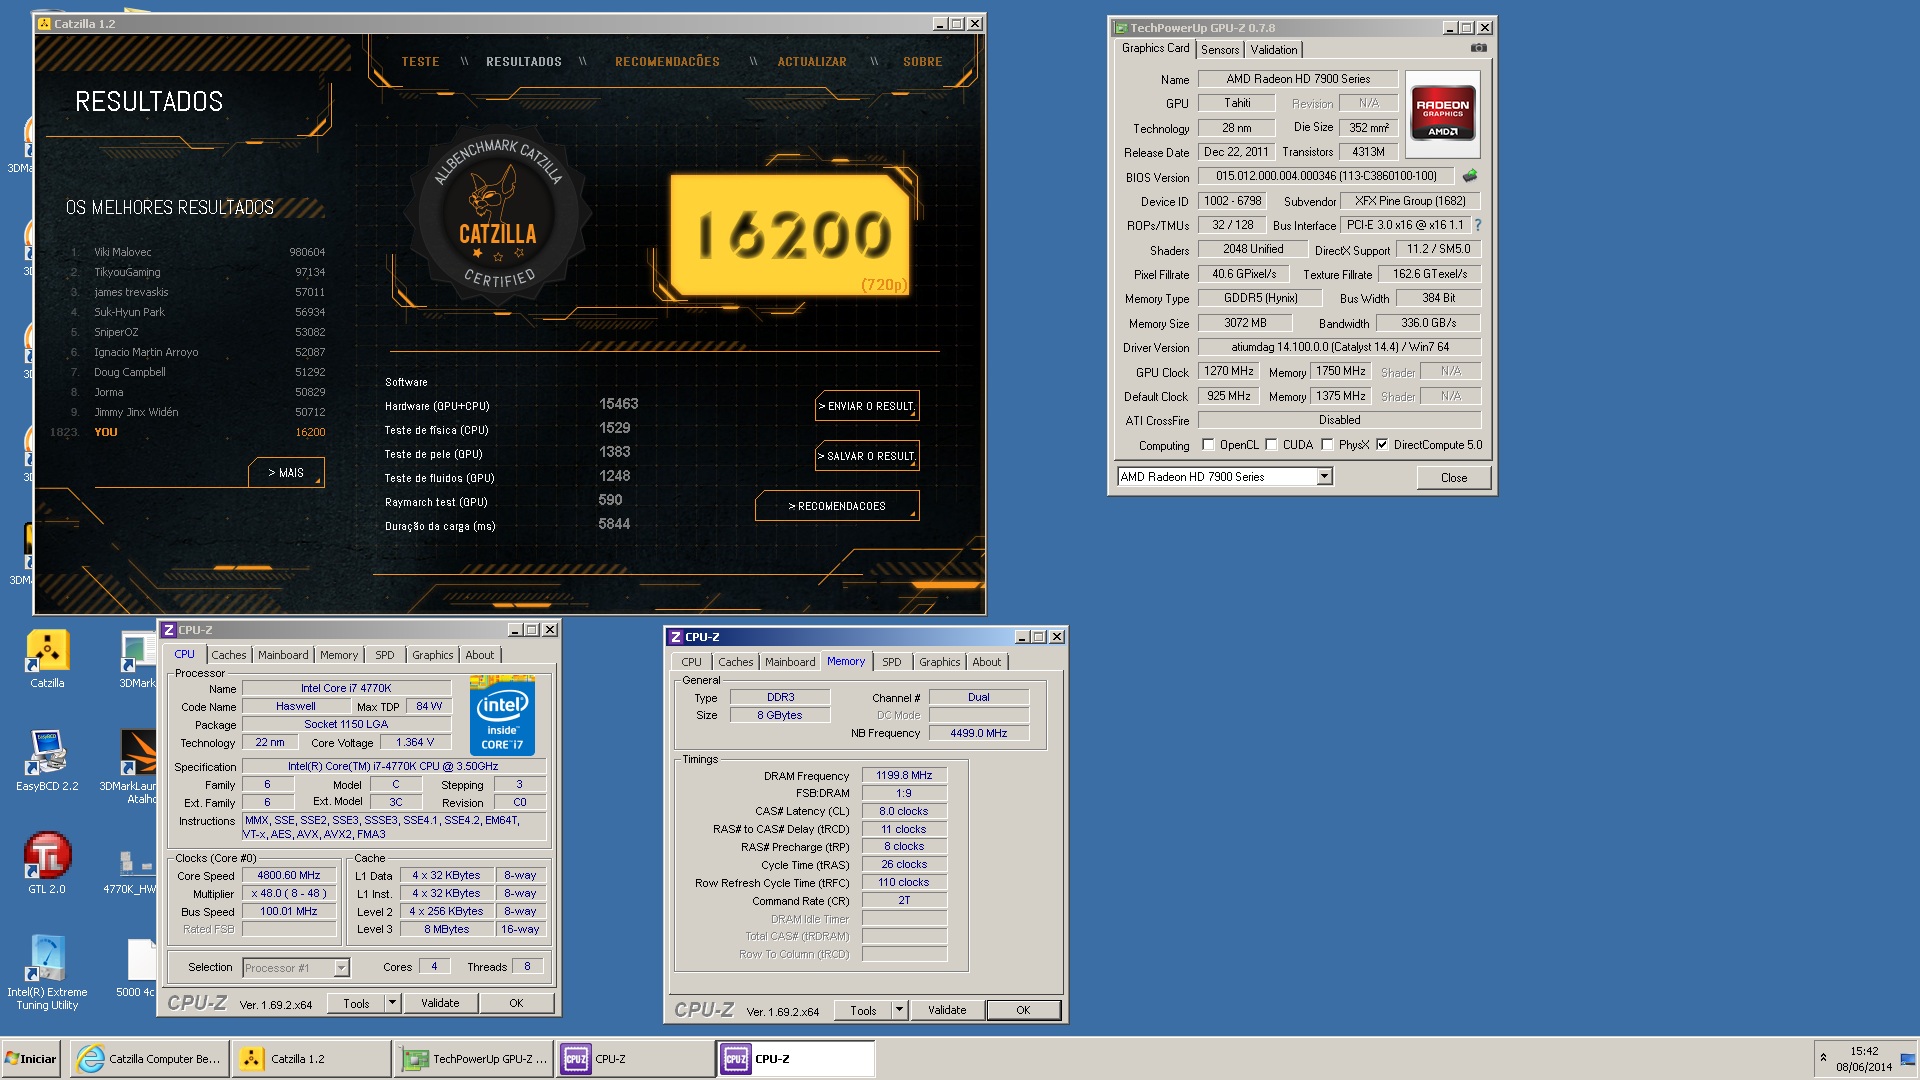Click the active CPU-Z taskbar button

click(x=797, y=1059)
